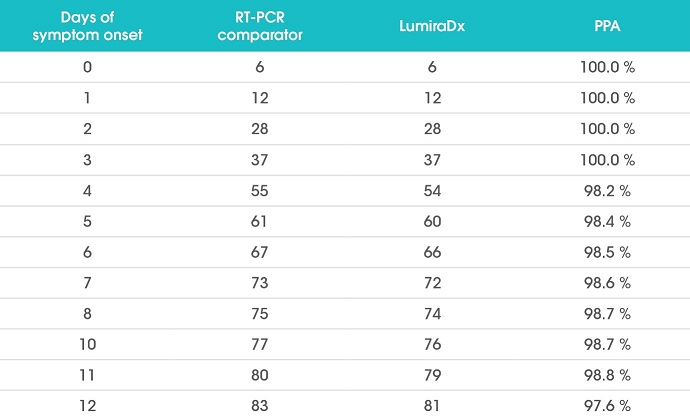The width and height of the screenshot is (690, 418).
Task: Click the LumiraDx value 79
Action: click(432, 375)
